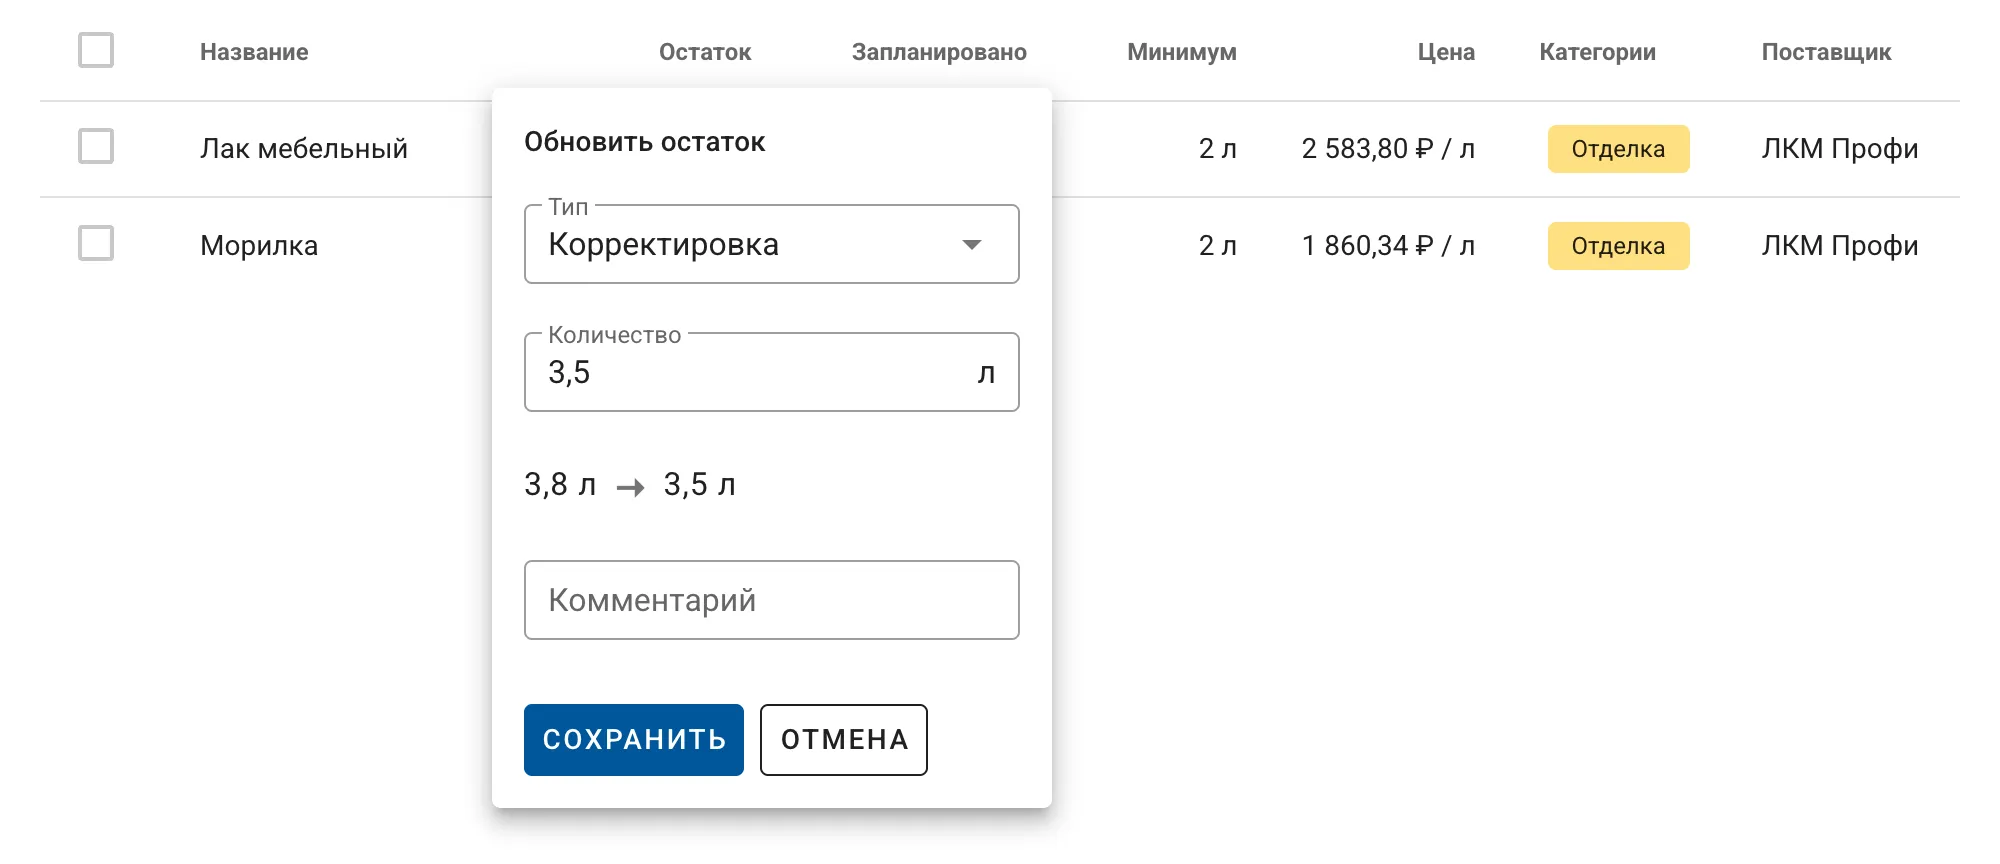Click the Отделка tag on Морилка row
2000x864 pixels.
point(1617,245)
